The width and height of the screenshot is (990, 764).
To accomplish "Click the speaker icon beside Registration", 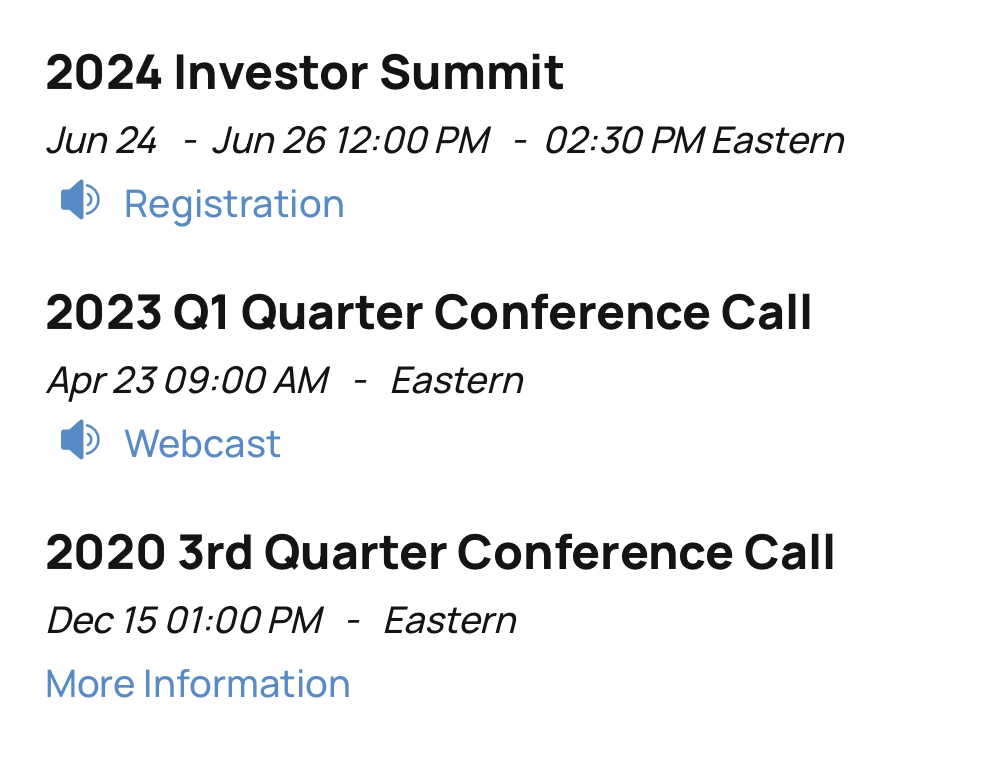I will [x=79, y=202].
